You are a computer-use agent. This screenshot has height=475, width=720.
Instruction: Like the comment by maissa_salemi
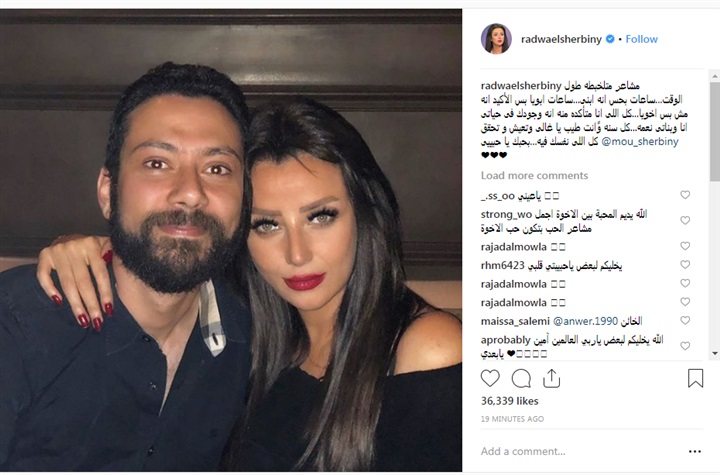pos(685,320)
